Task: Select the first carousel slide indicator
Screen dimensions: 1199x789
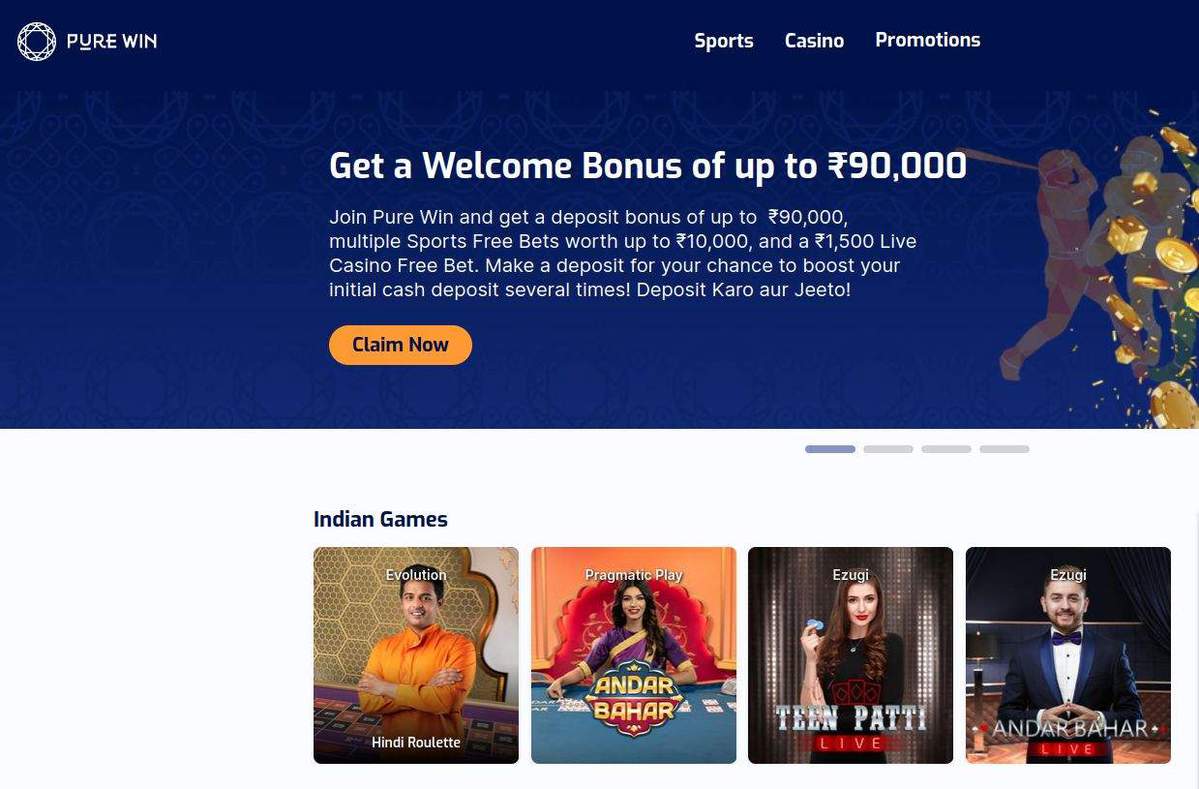Action: [830, 449]
